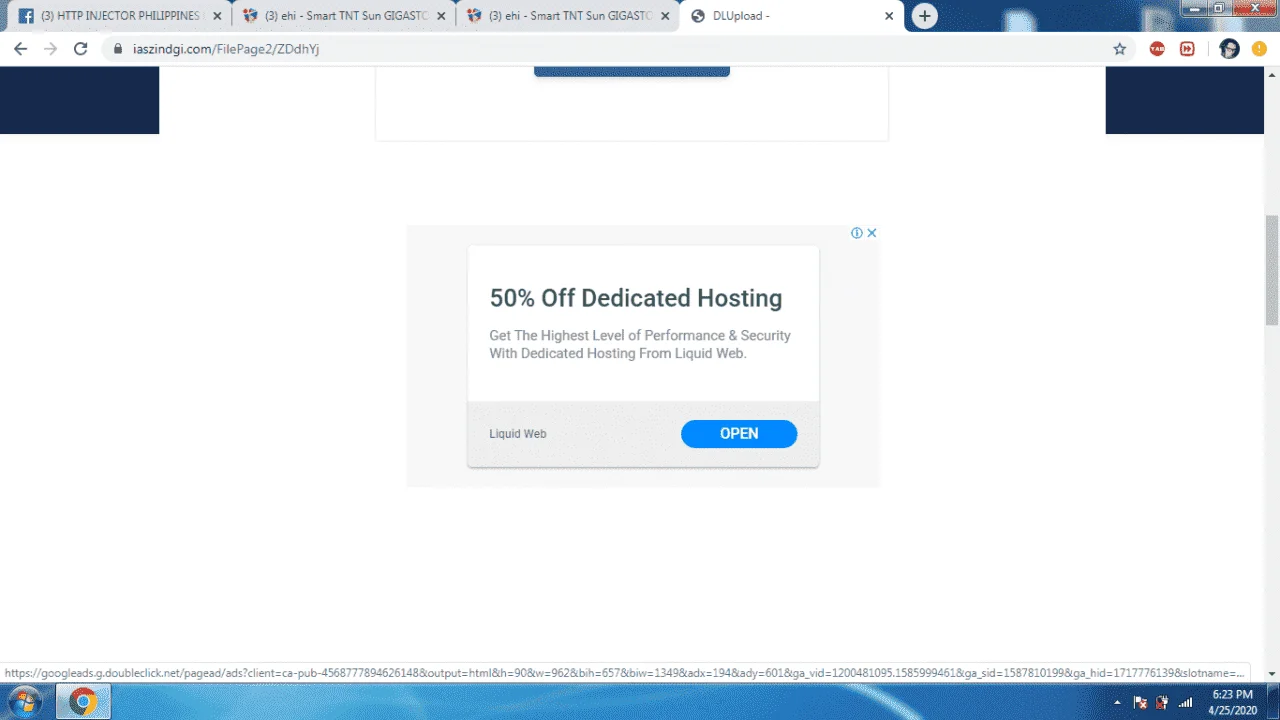Click the Liquid Web advertiser label
The image size is (1280, 720).
[x=517, y=434]
